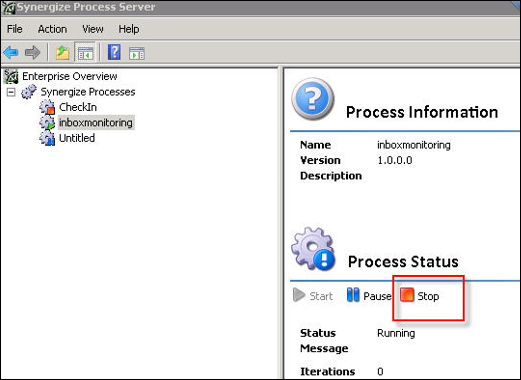This screenshot has height=380, width=521.
Task: Select the CheckIn process label
Action: [x=78, y=107]
